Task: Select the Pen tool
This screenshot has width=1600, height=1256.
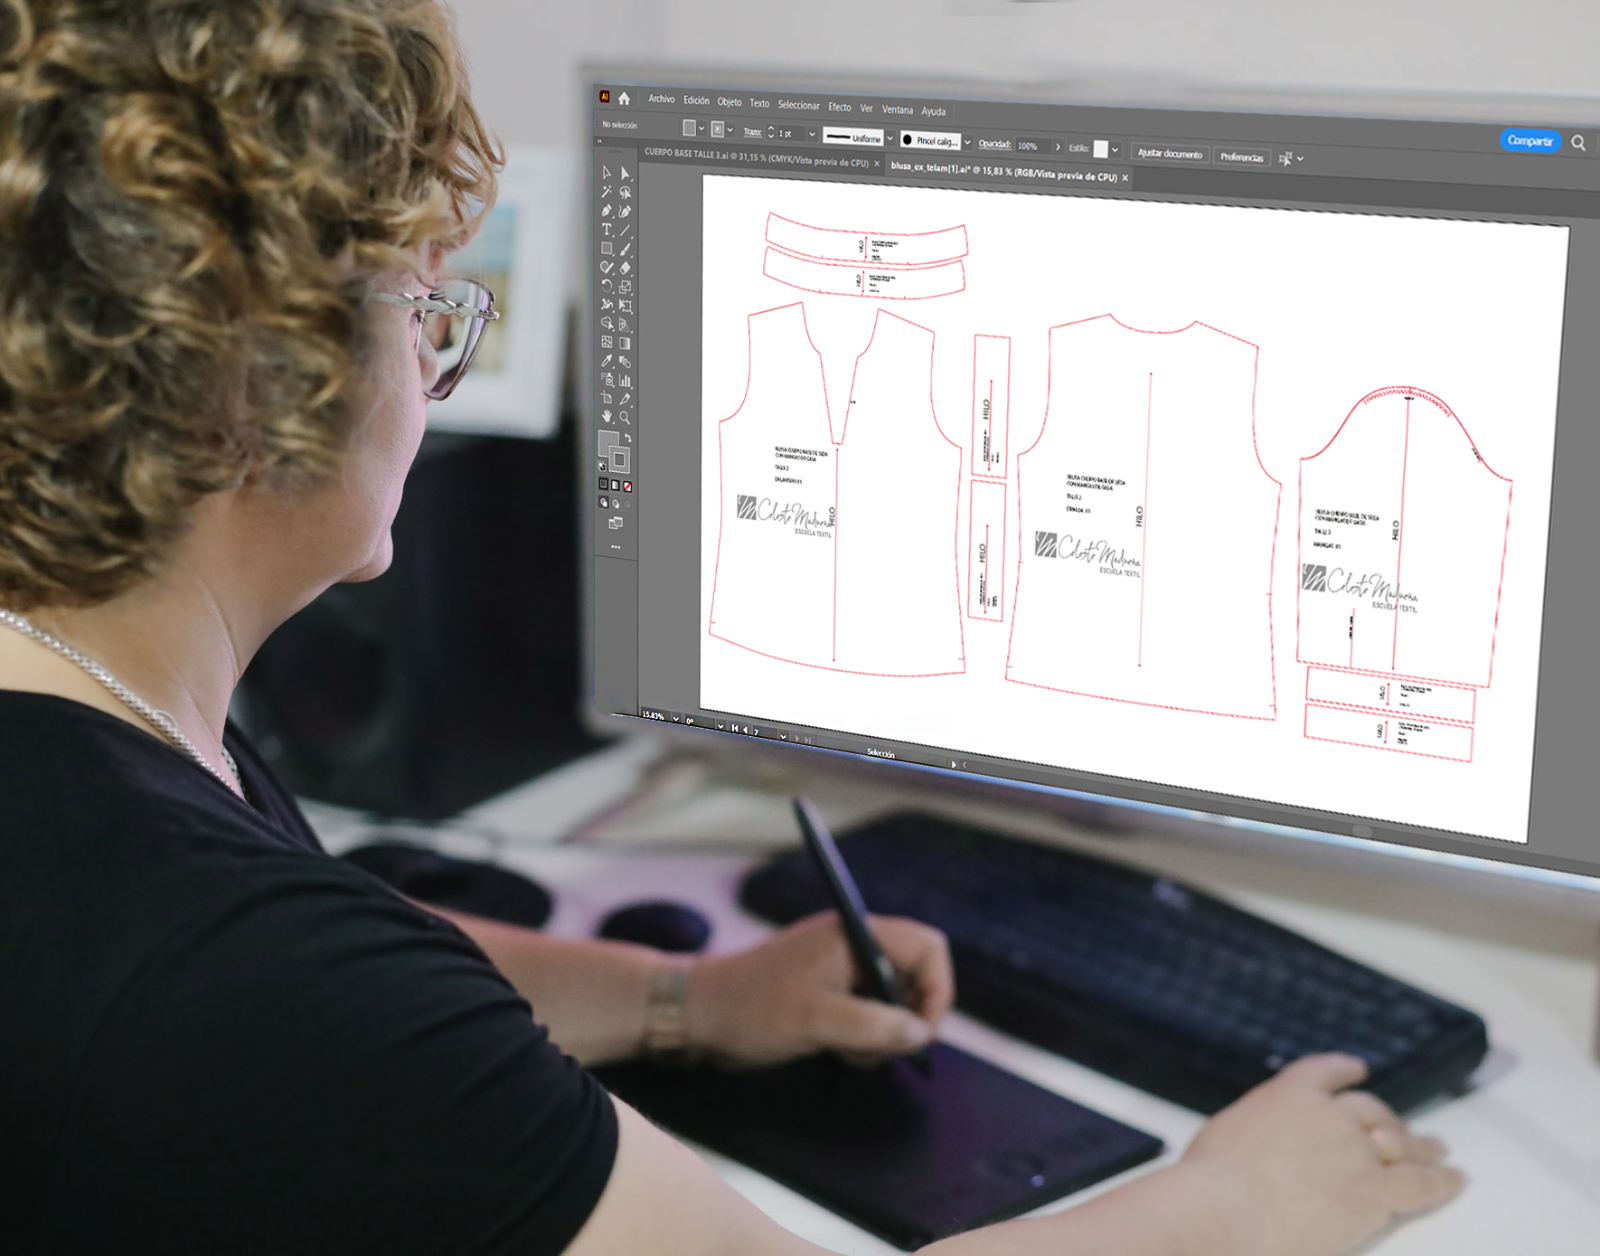Action: pyautogui.click(x=607, y=211)
